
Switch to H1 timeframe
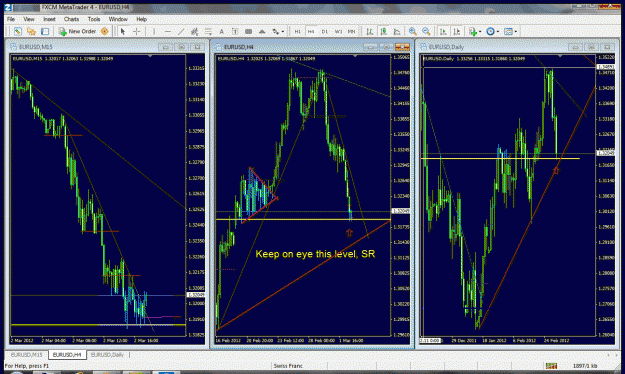click(297, 31)
